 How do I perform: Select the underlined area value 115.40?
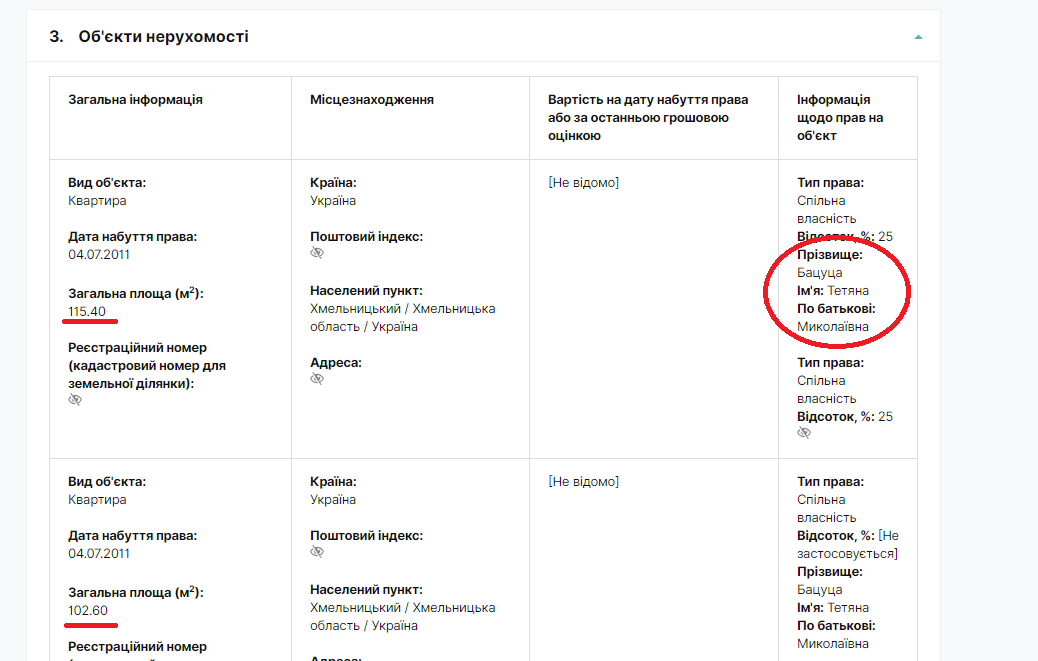click(x=87, y=312)
